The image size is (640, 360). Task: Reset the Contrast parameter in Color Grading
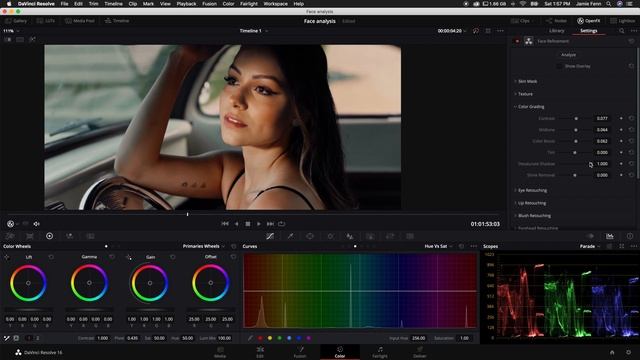(631, 118)
